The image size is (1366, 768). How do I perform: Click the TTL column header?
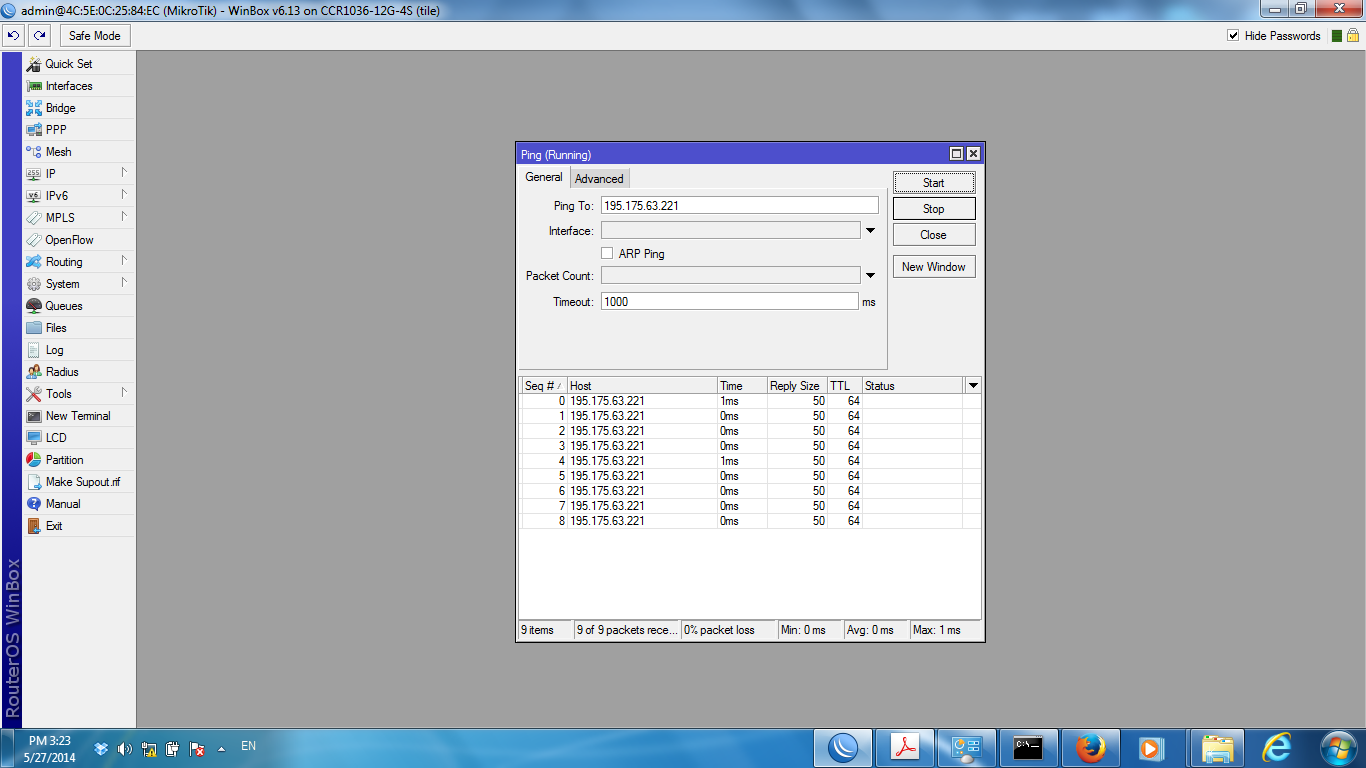845,386
